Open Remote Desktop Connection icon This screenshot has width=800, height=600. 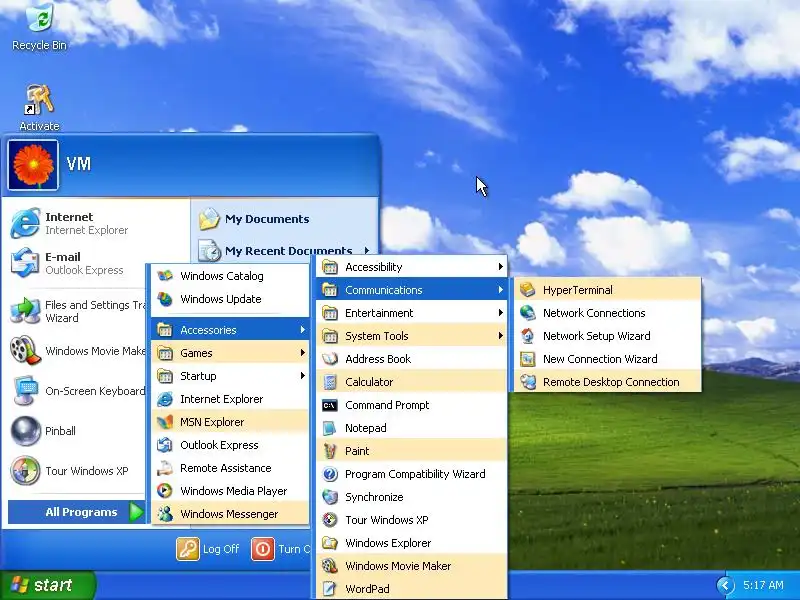[x=528, y=382]
